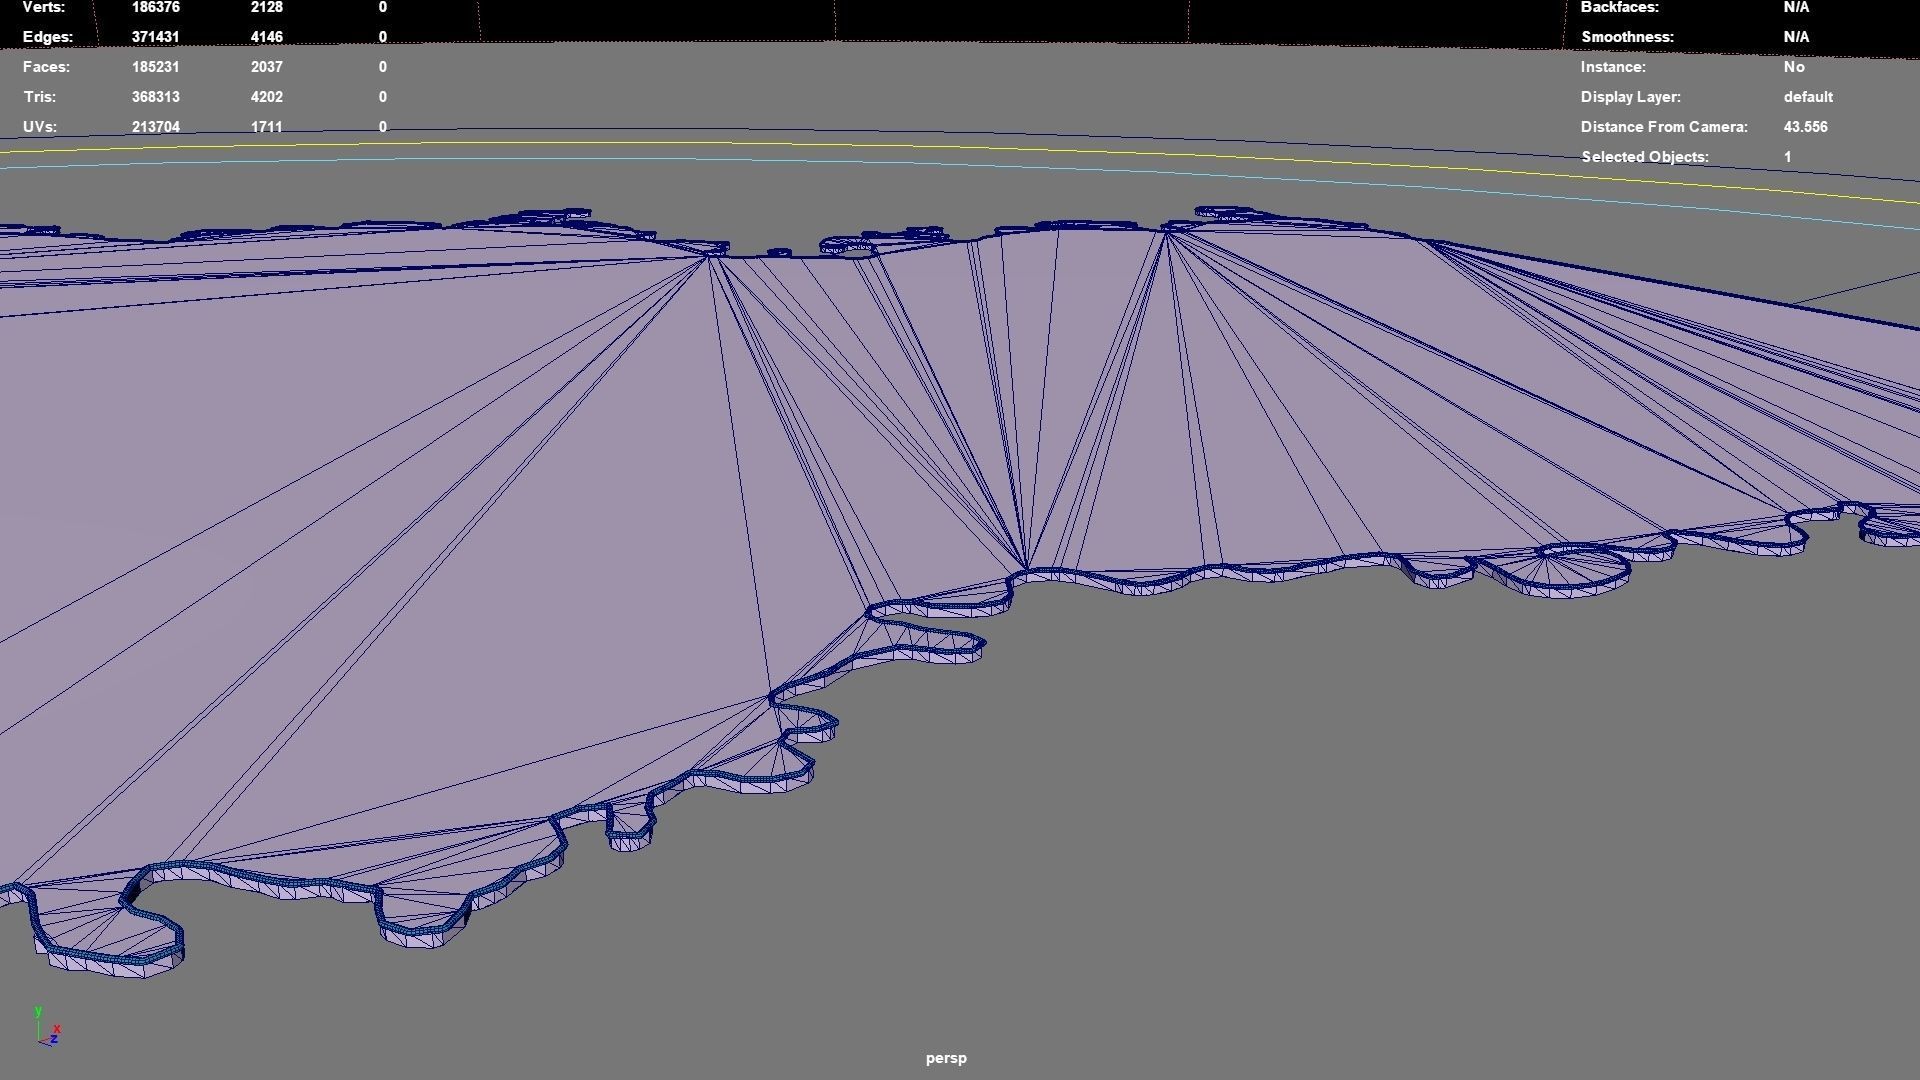Click the Edges label in heads-up display
Viewport: 1920px width, 1080px height.
tap(48, 37)
